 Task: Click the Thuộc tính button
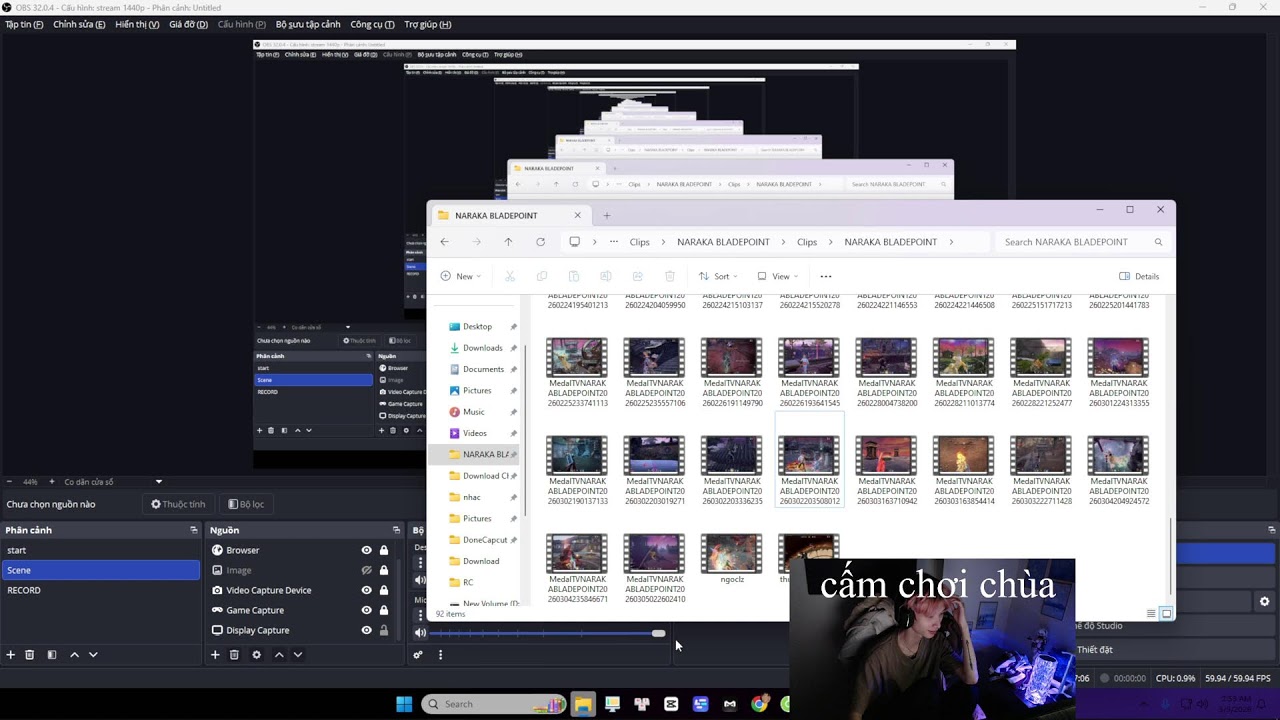pos(178,504)
